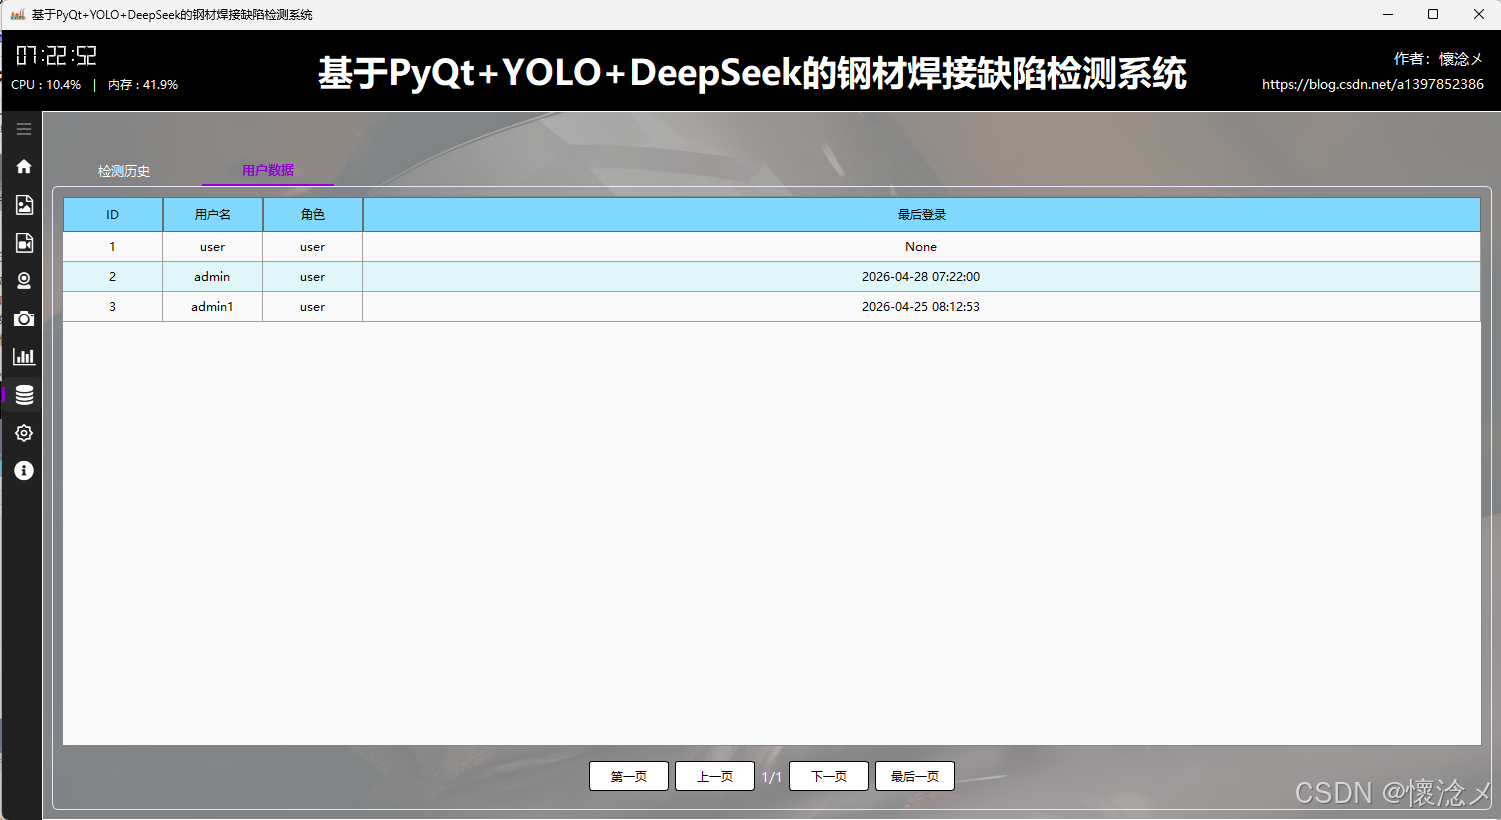Screen dimensions: 1501x820
Task: Select the ID cell '3'
Action: click(x=113, y=307)
